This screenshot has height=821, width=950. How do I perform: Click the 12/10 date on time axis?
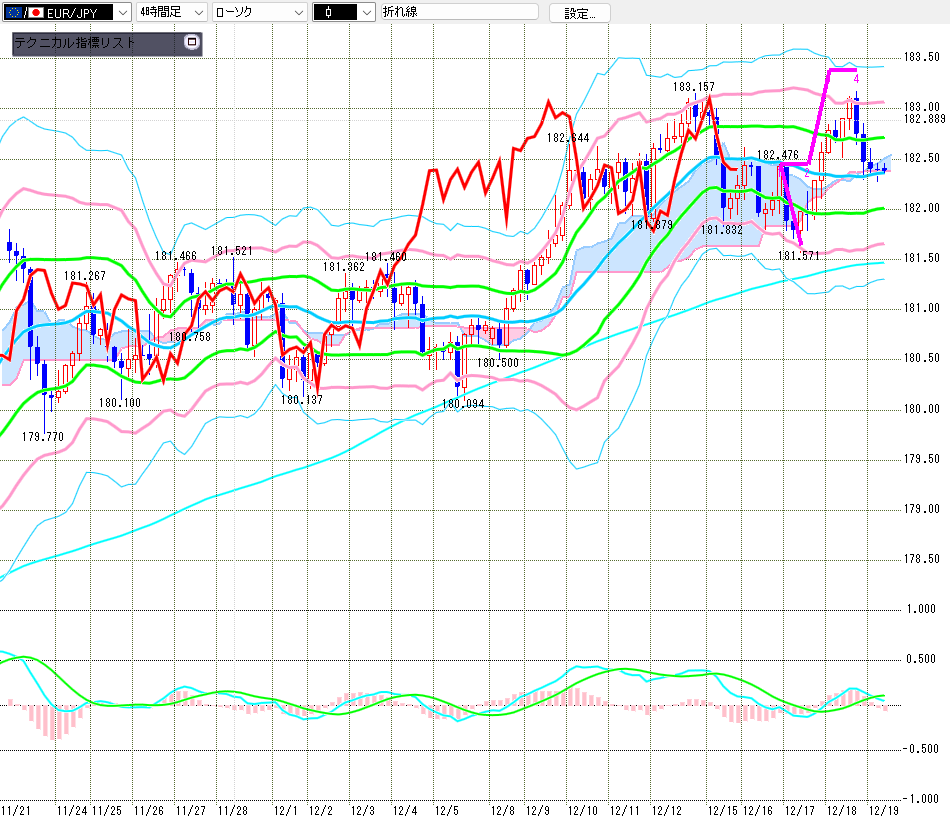[582, 810]
